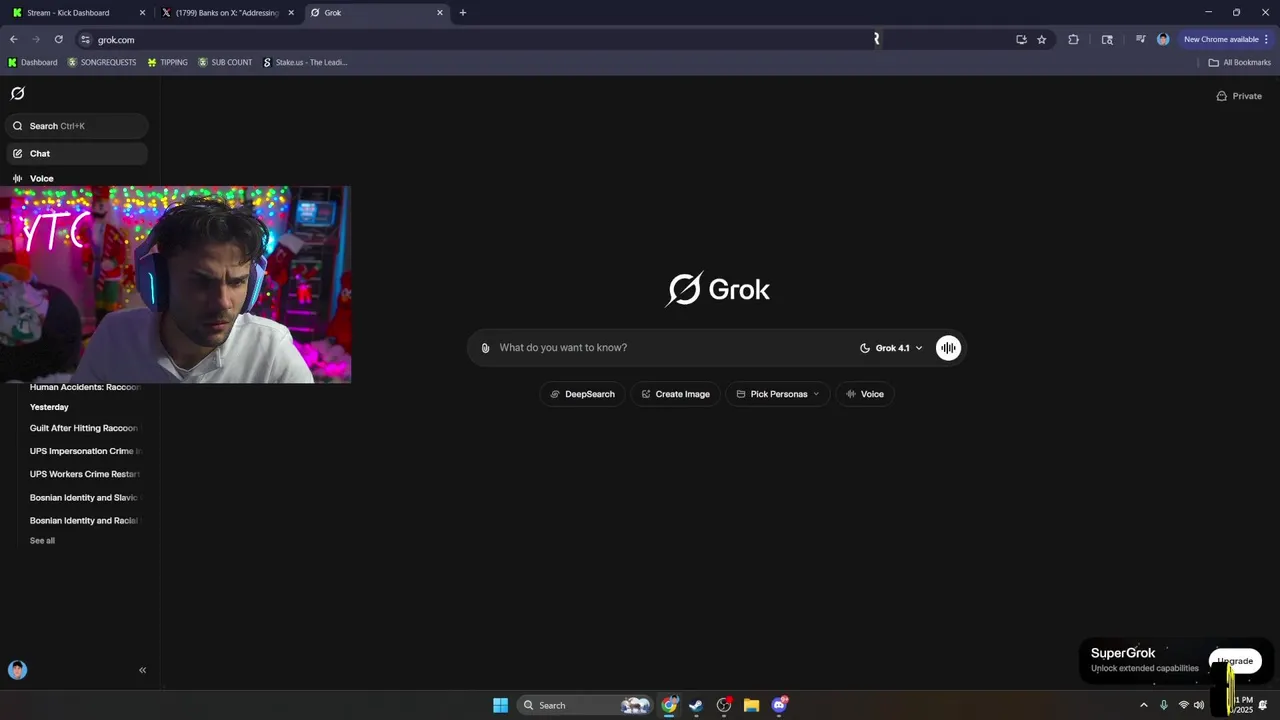1280x720 pixels.
Task: Click the install app icon in address bar
Action: coord(1021,40)
